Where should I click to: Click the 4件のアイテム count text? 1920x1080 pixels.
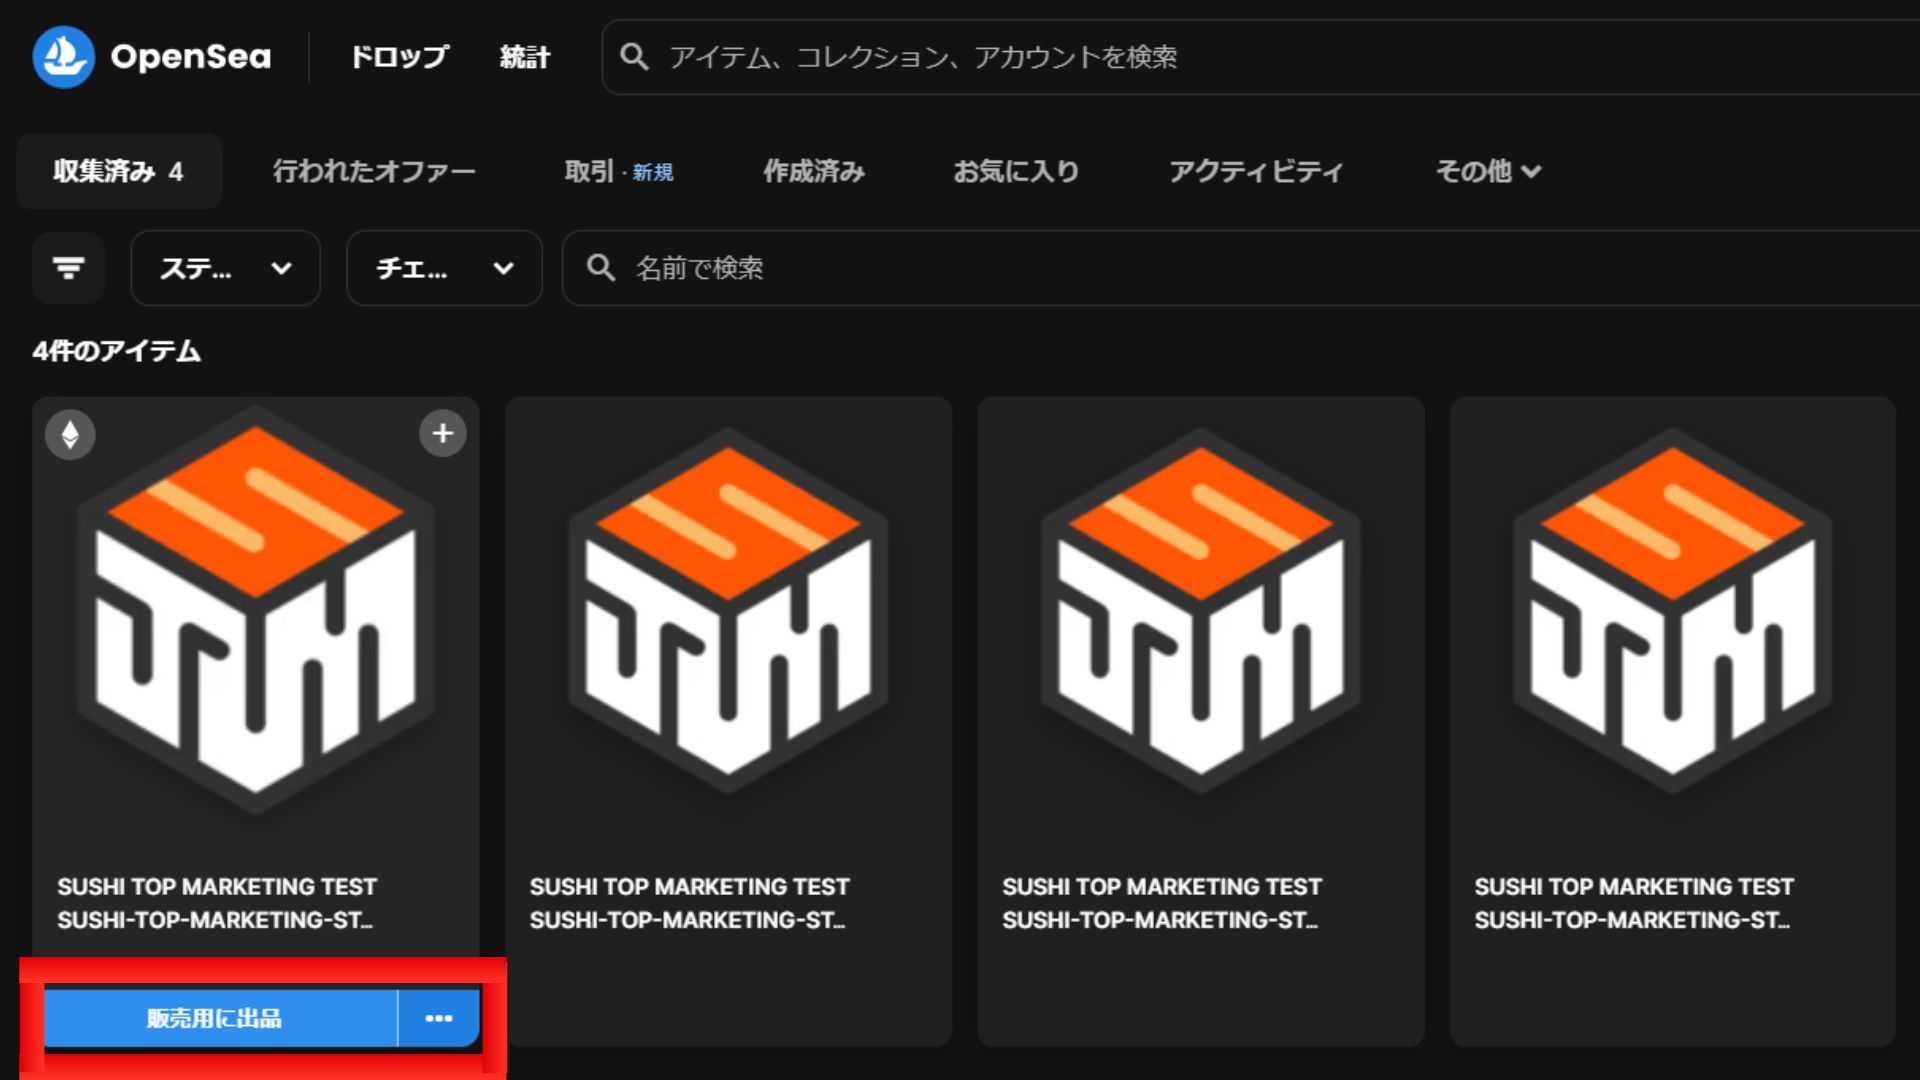click(117, 351)
